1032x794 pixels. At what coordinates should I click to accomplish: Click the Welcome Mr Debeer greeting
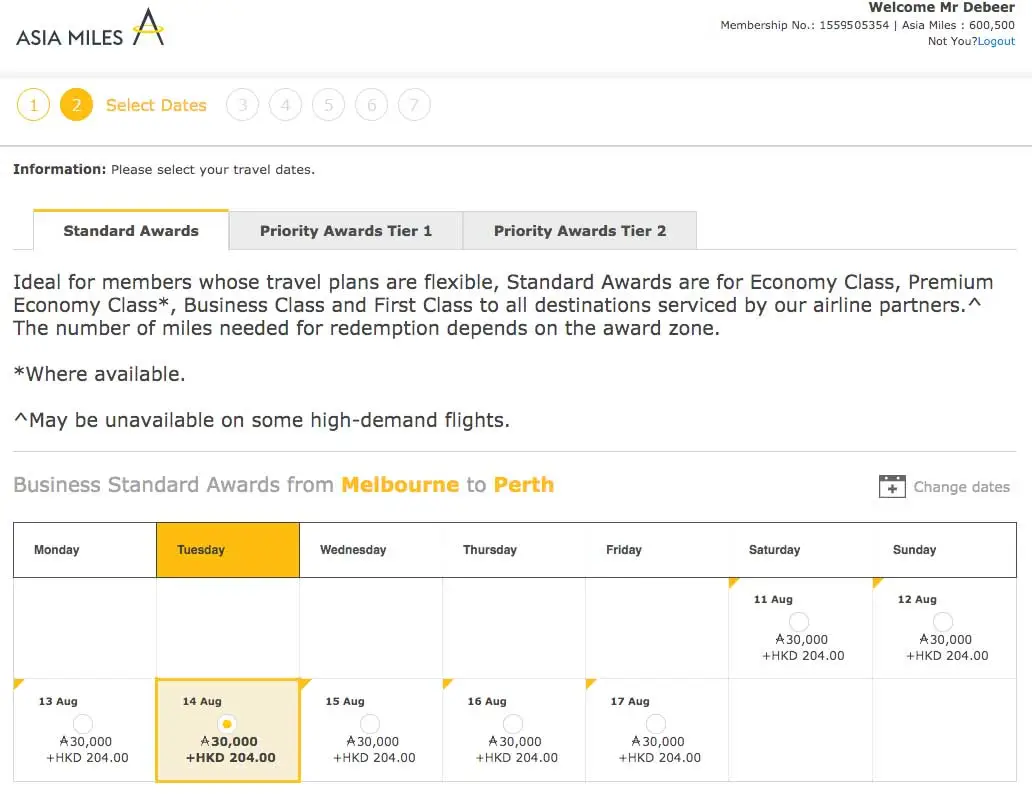click(x=942, y=7)
